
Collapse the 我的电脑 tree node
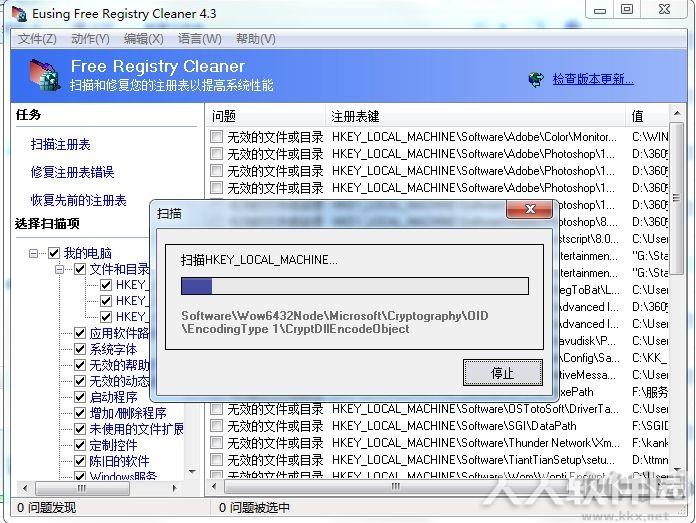tap(33, 254)
